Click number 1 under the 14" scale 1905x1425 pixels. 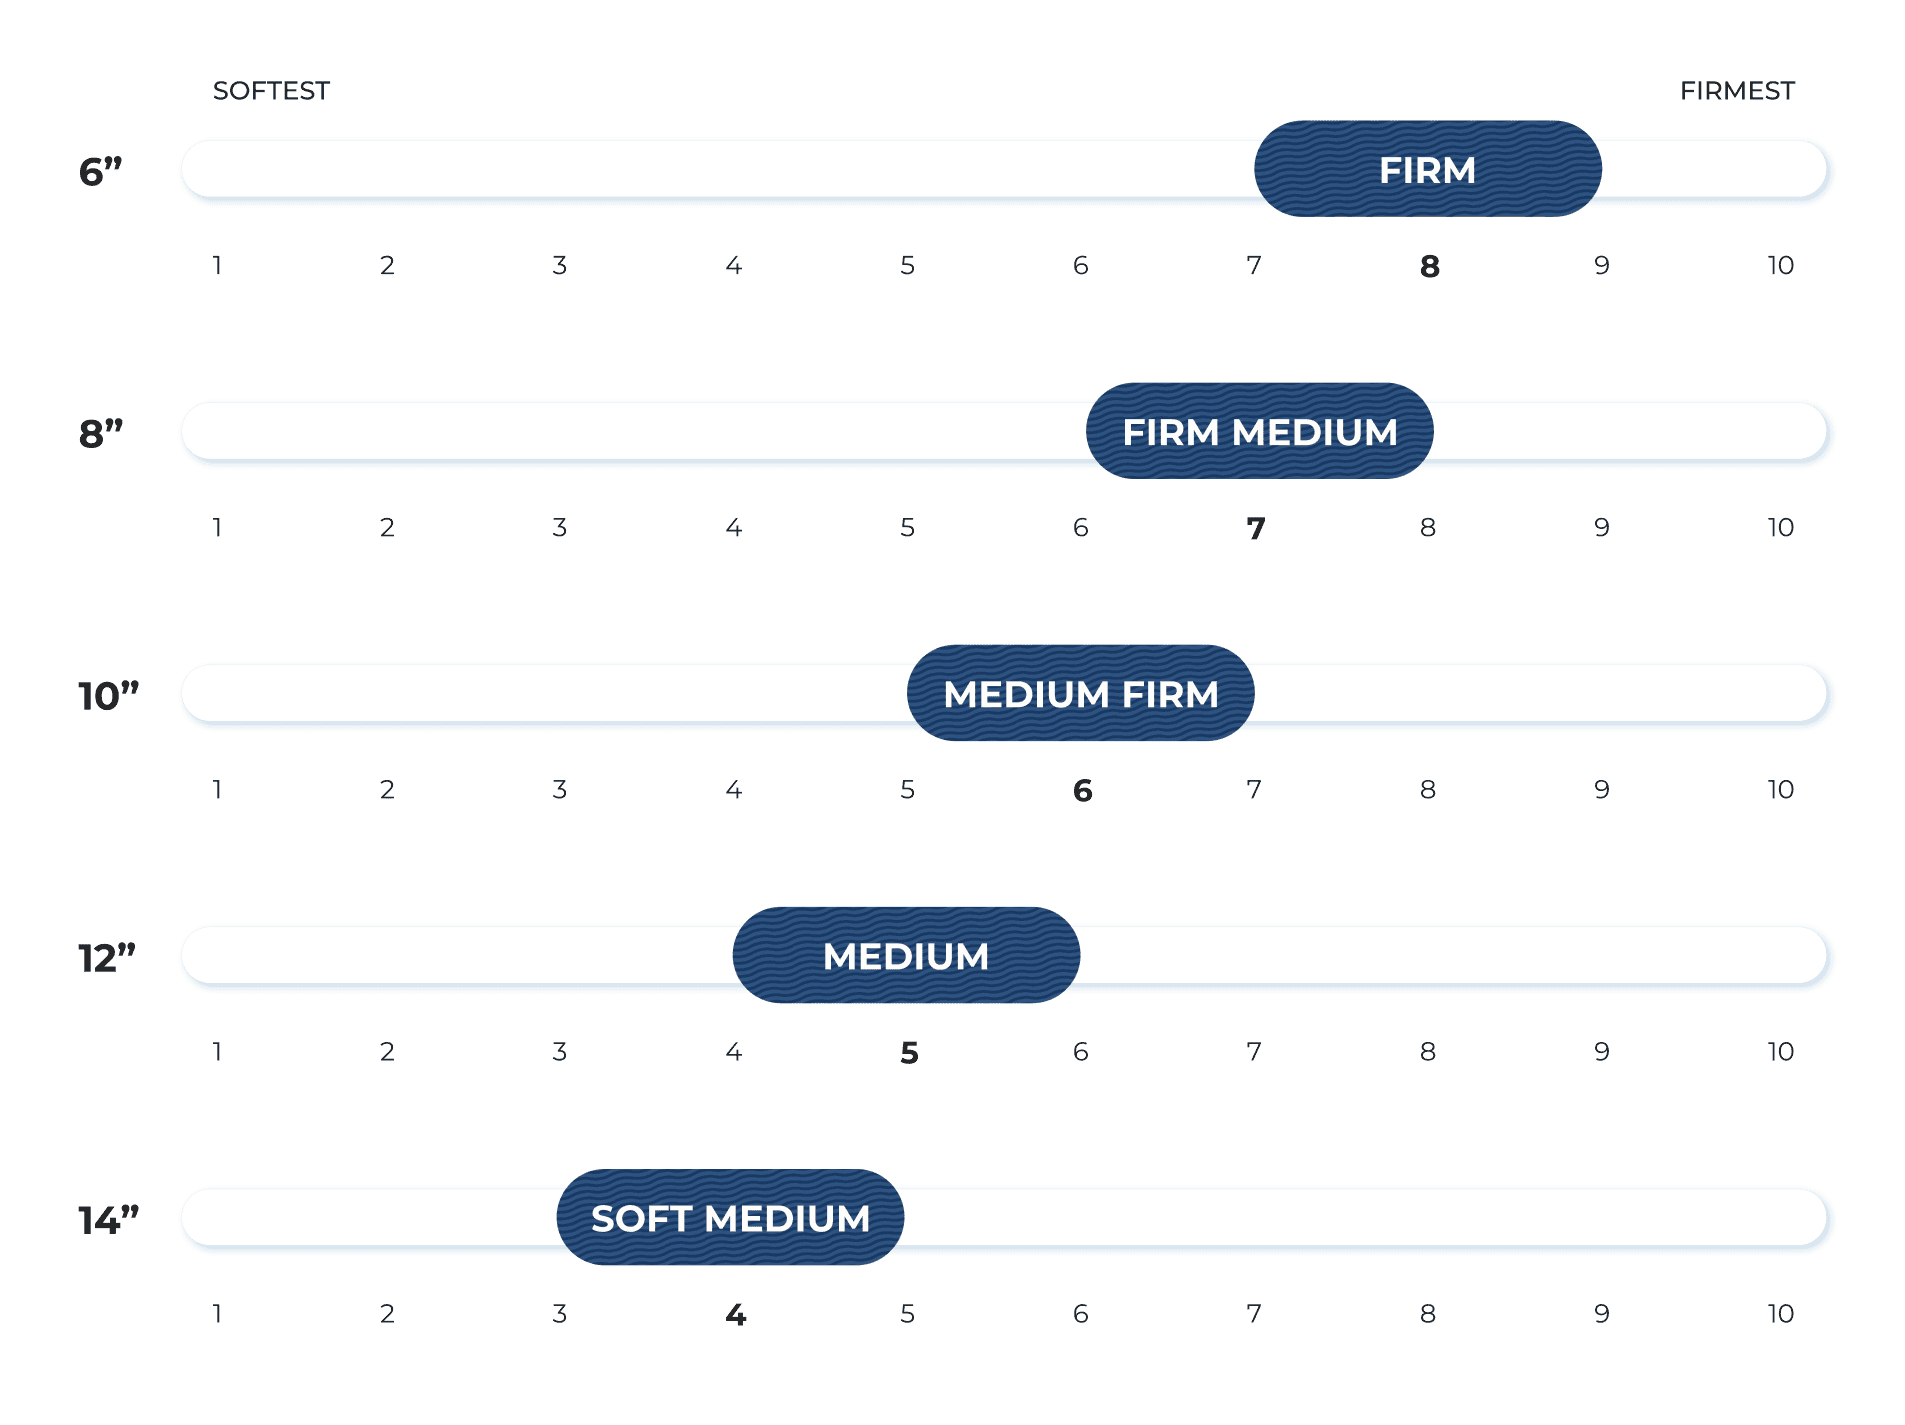click(x=217, y=1314)
